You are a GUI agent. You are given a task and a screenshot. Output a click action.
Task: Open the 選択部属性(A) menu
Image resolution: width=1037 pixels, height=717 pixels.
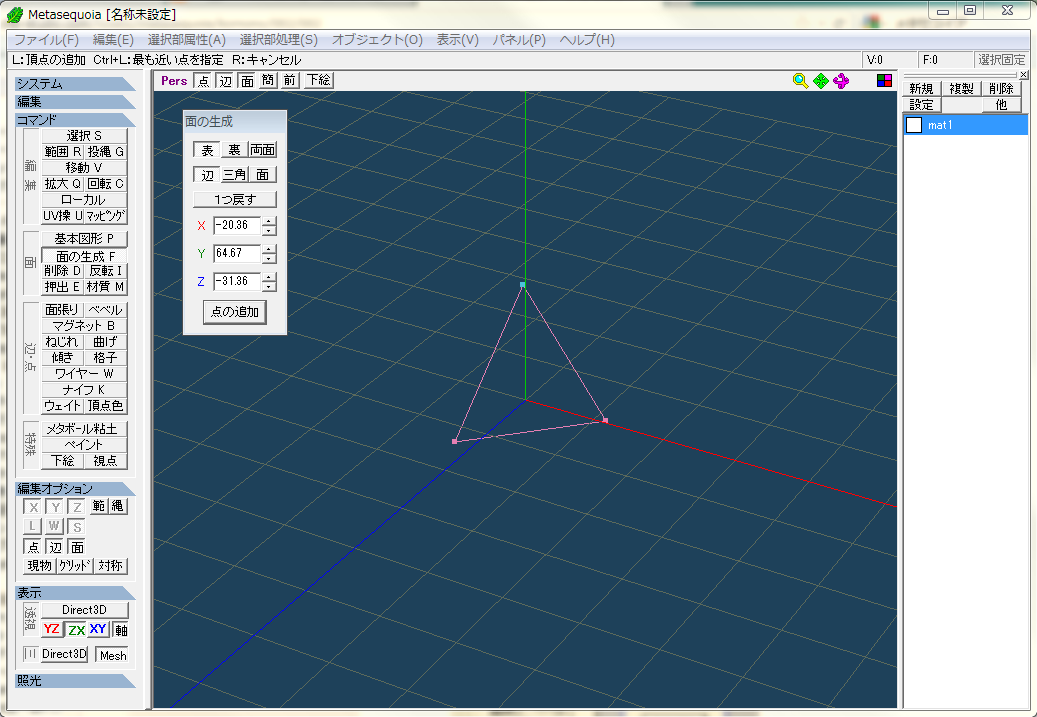(187, 40)
